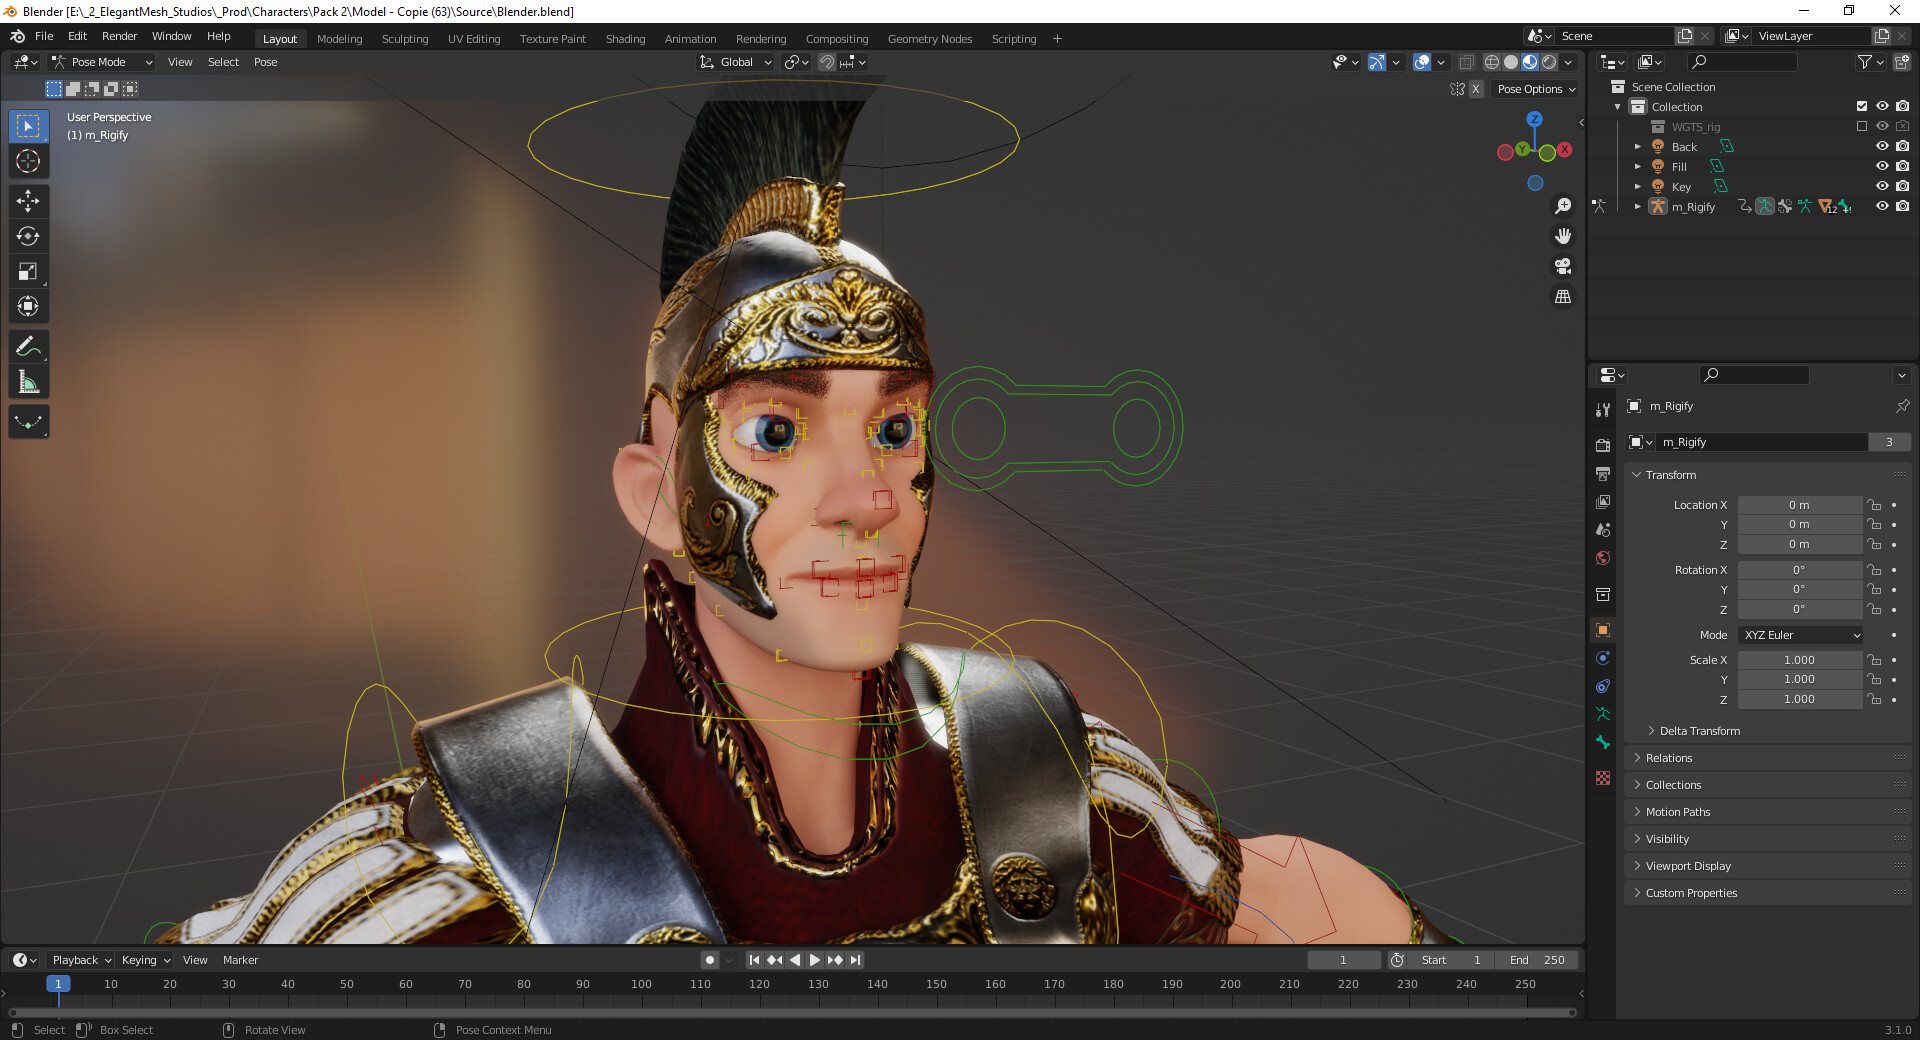This screenshot has height=1040, width=1920.
Task: Click the Pose Options button
Action: pyautogui.click(x=1535, y=89)
